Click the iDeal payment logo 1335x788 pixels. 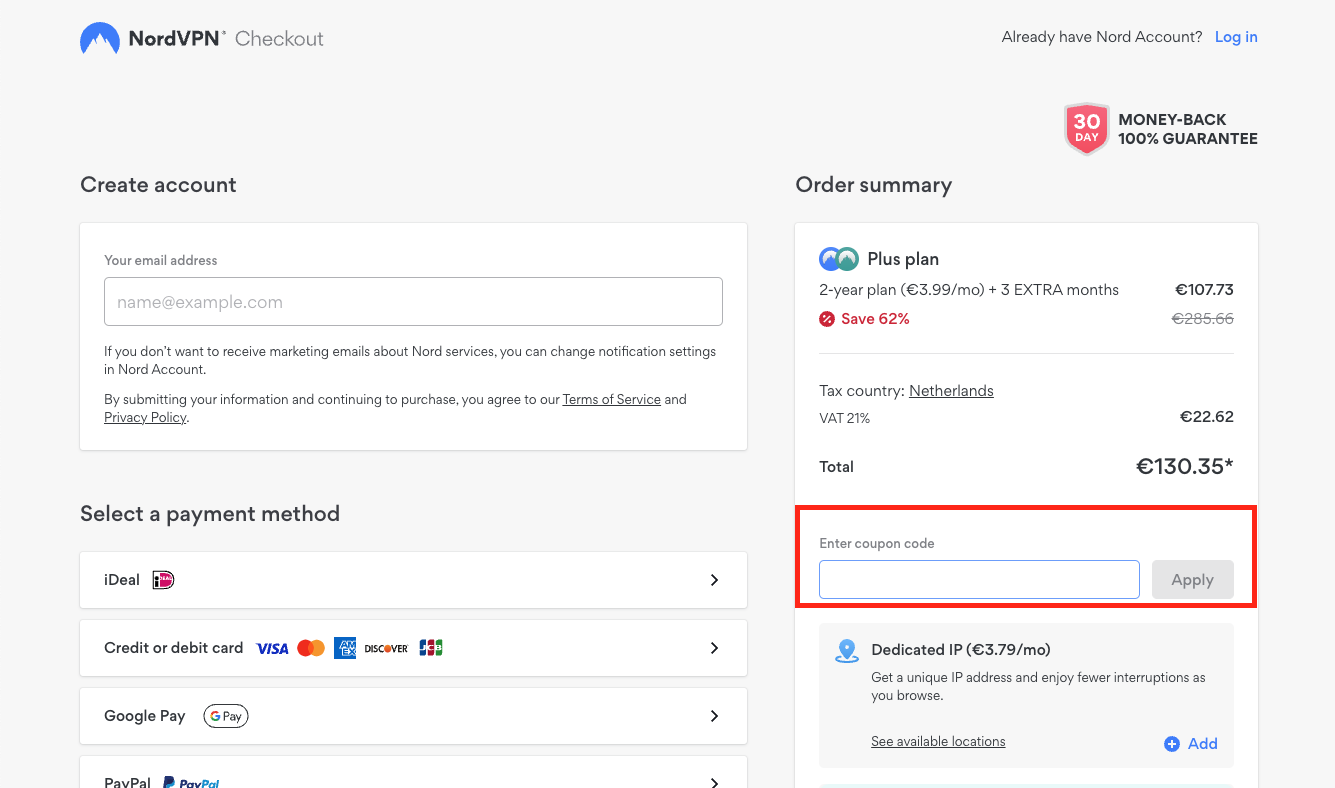163,580
